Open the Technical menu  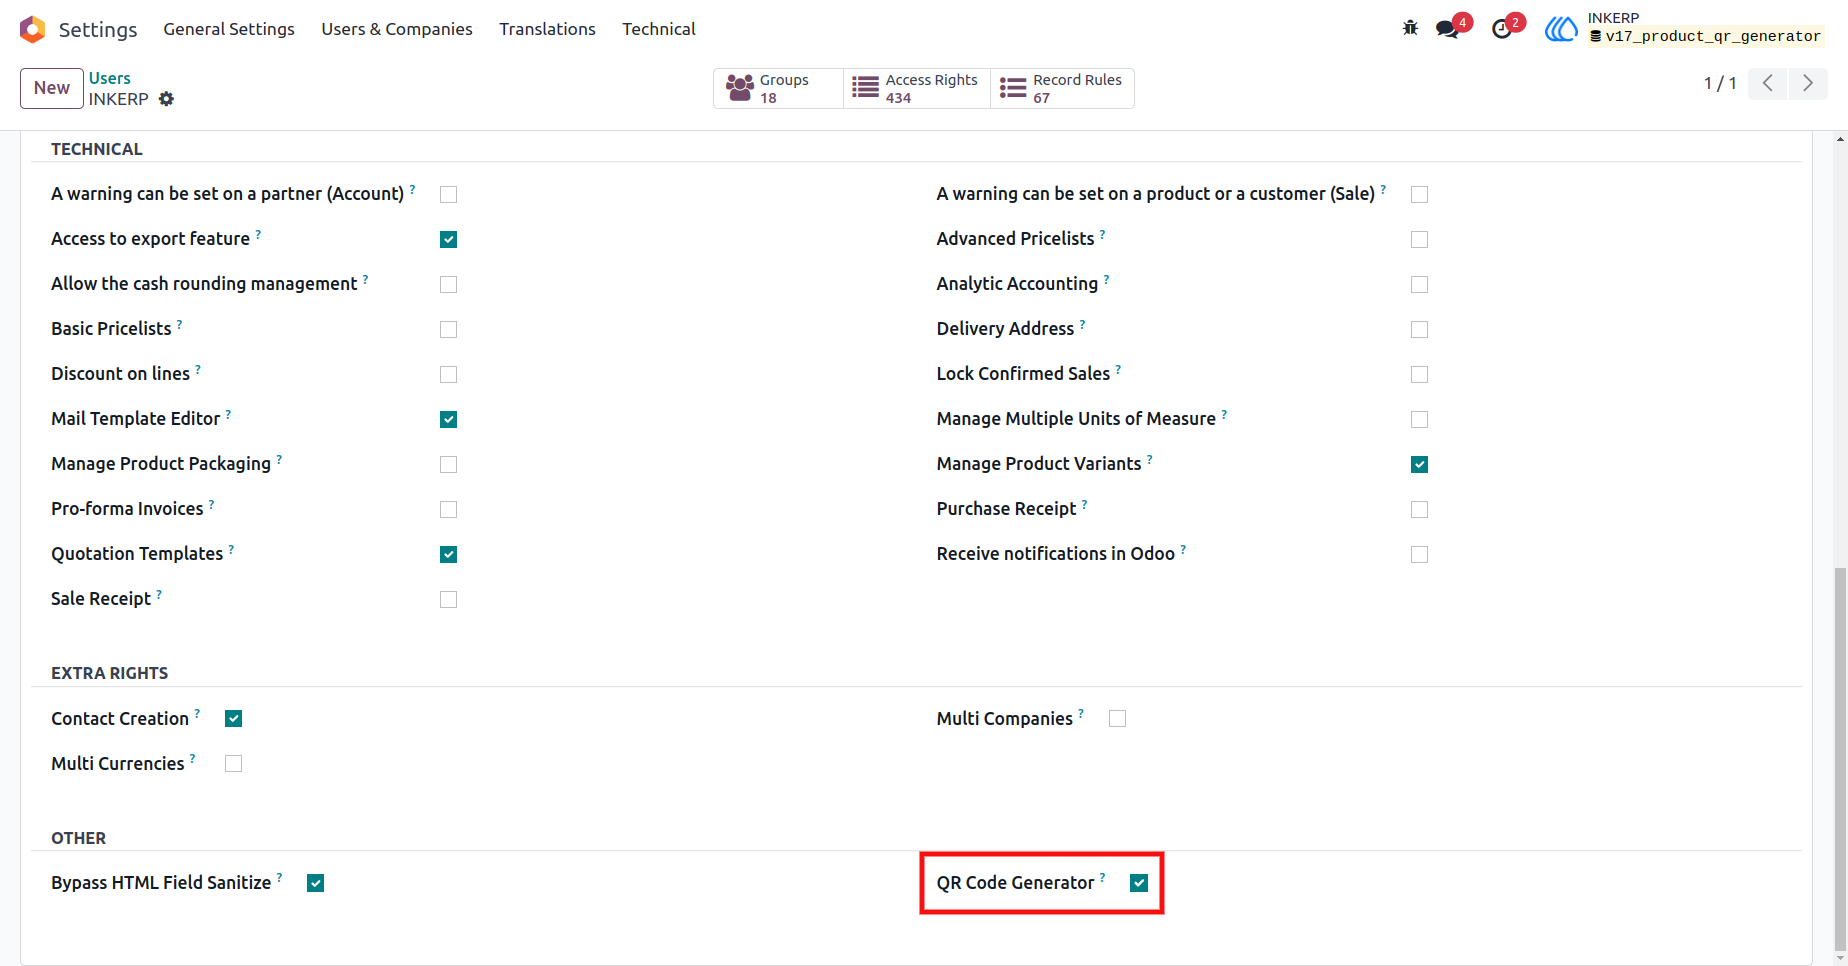[659, 29]
